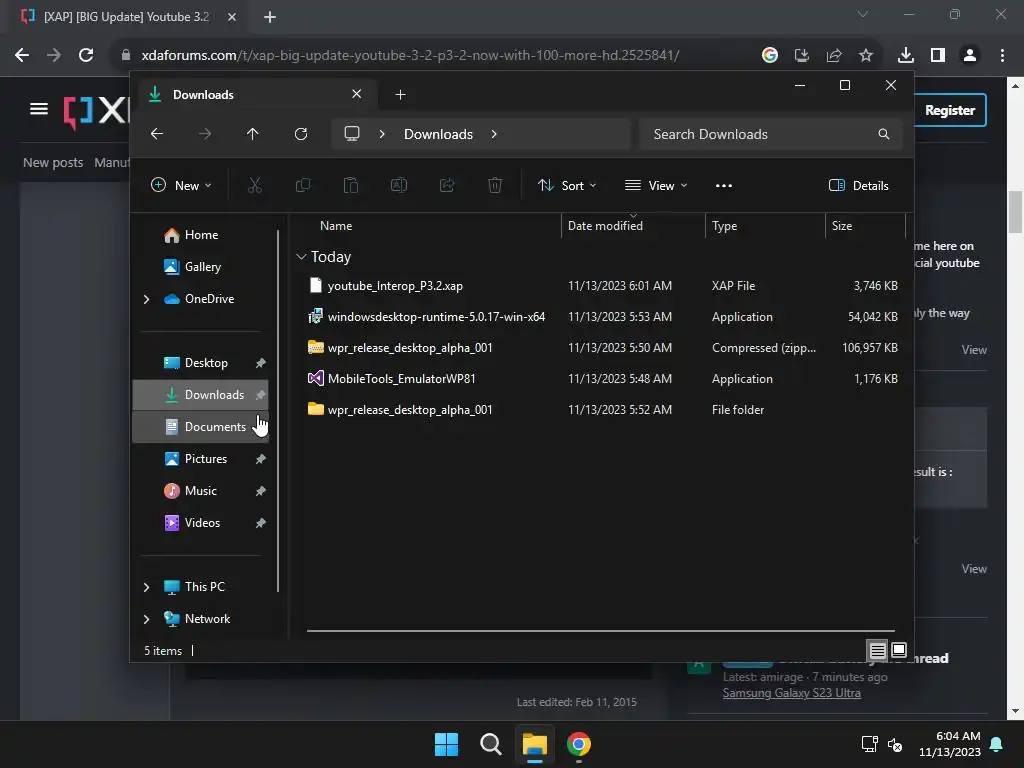
Task: Add a new File Explorer tab
Action: click(400, 95)
